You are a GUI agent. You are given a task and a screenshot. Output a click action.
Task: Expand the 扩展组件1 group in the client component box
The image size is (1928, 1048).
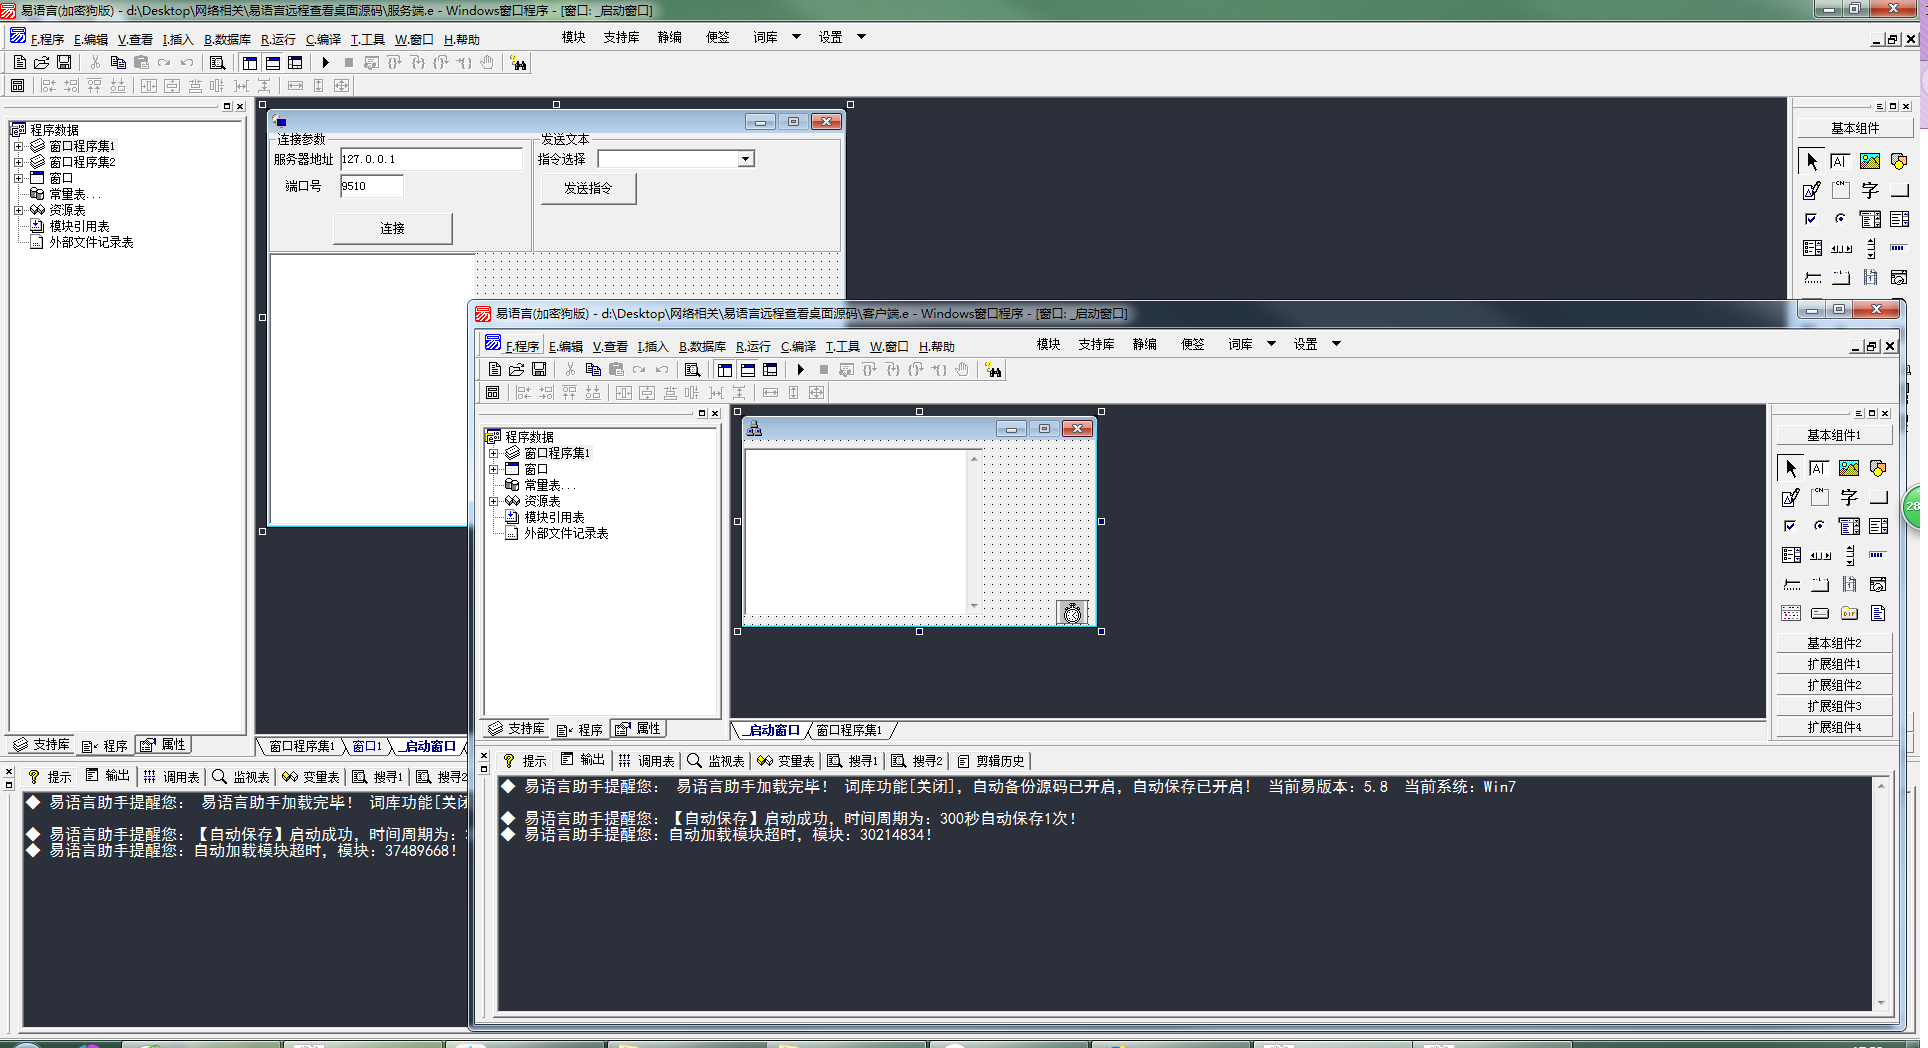point(1834,664)
